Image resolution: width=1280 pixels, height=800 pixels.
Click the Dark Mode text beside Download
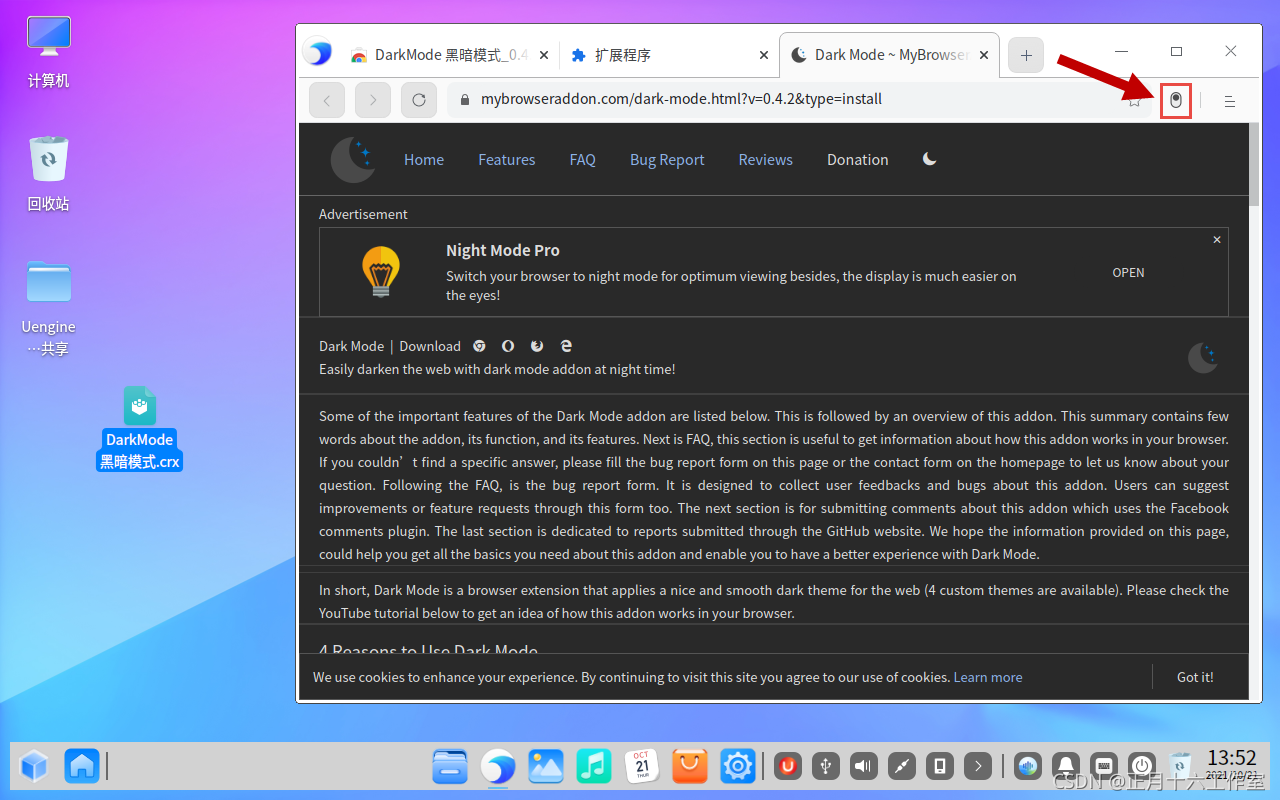tap(351, 346)
